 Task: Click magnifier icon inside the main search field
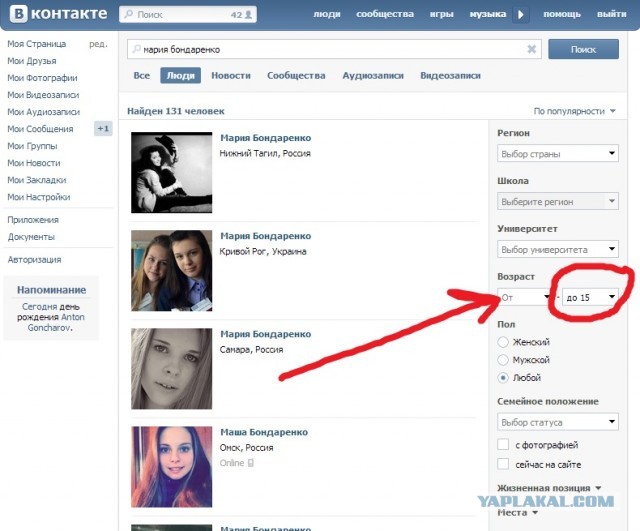tap(135, 49)
